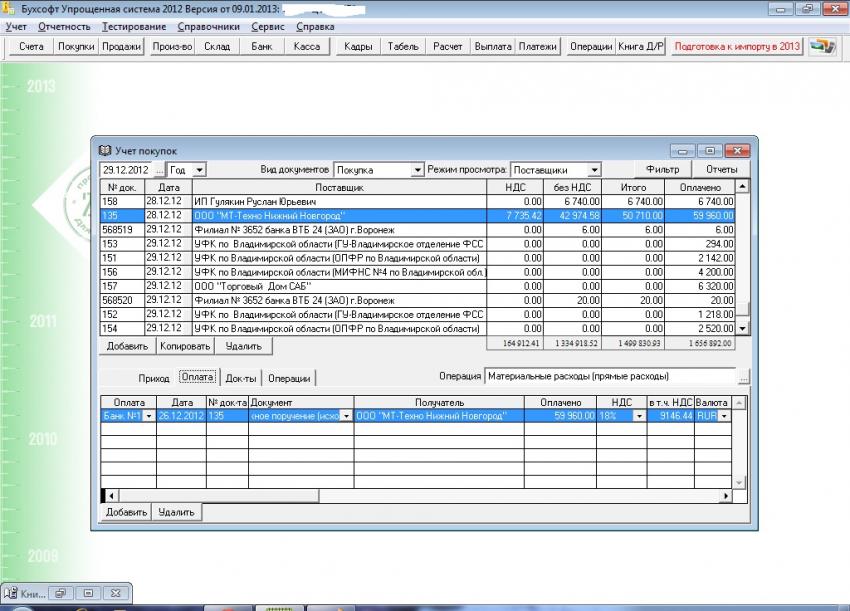Image resolution: width=850 pixels, height=611 pixels.
Task: Click the Книга Д/Р toolbar button
Action: click(643, 47)
